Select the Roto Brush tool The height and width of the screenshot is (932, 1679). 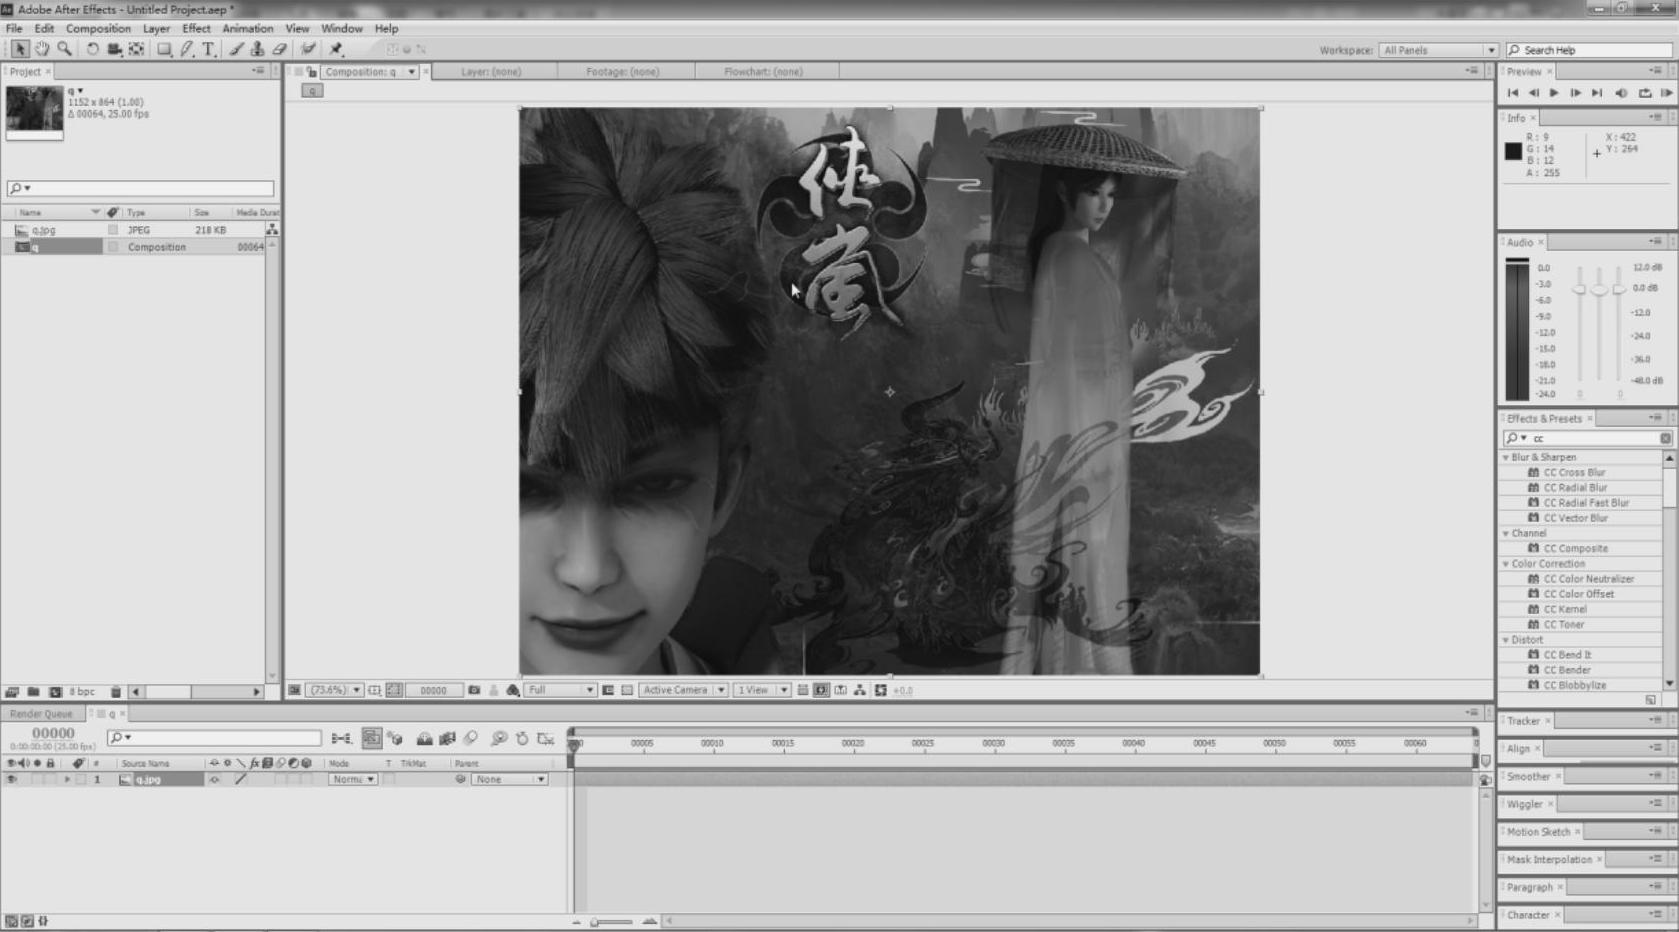pyautogui.click(x=308, y=49)
